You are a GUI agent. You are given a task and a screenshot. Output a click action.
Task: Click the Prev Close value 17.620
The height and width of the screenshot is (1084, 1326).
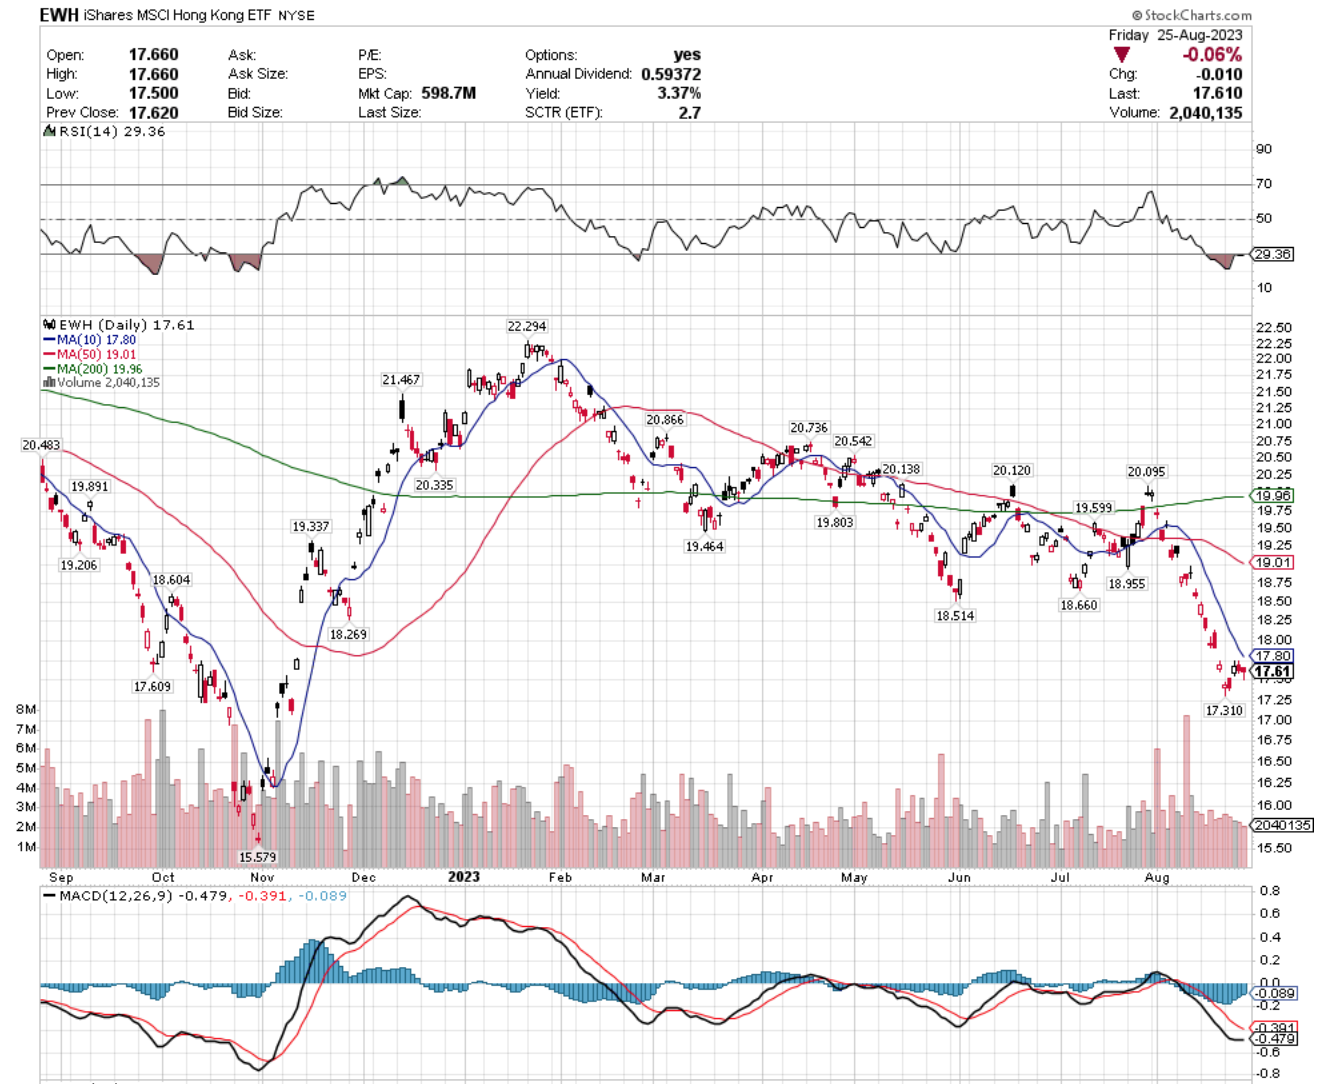pyautogui.click(x=153, y=112)
